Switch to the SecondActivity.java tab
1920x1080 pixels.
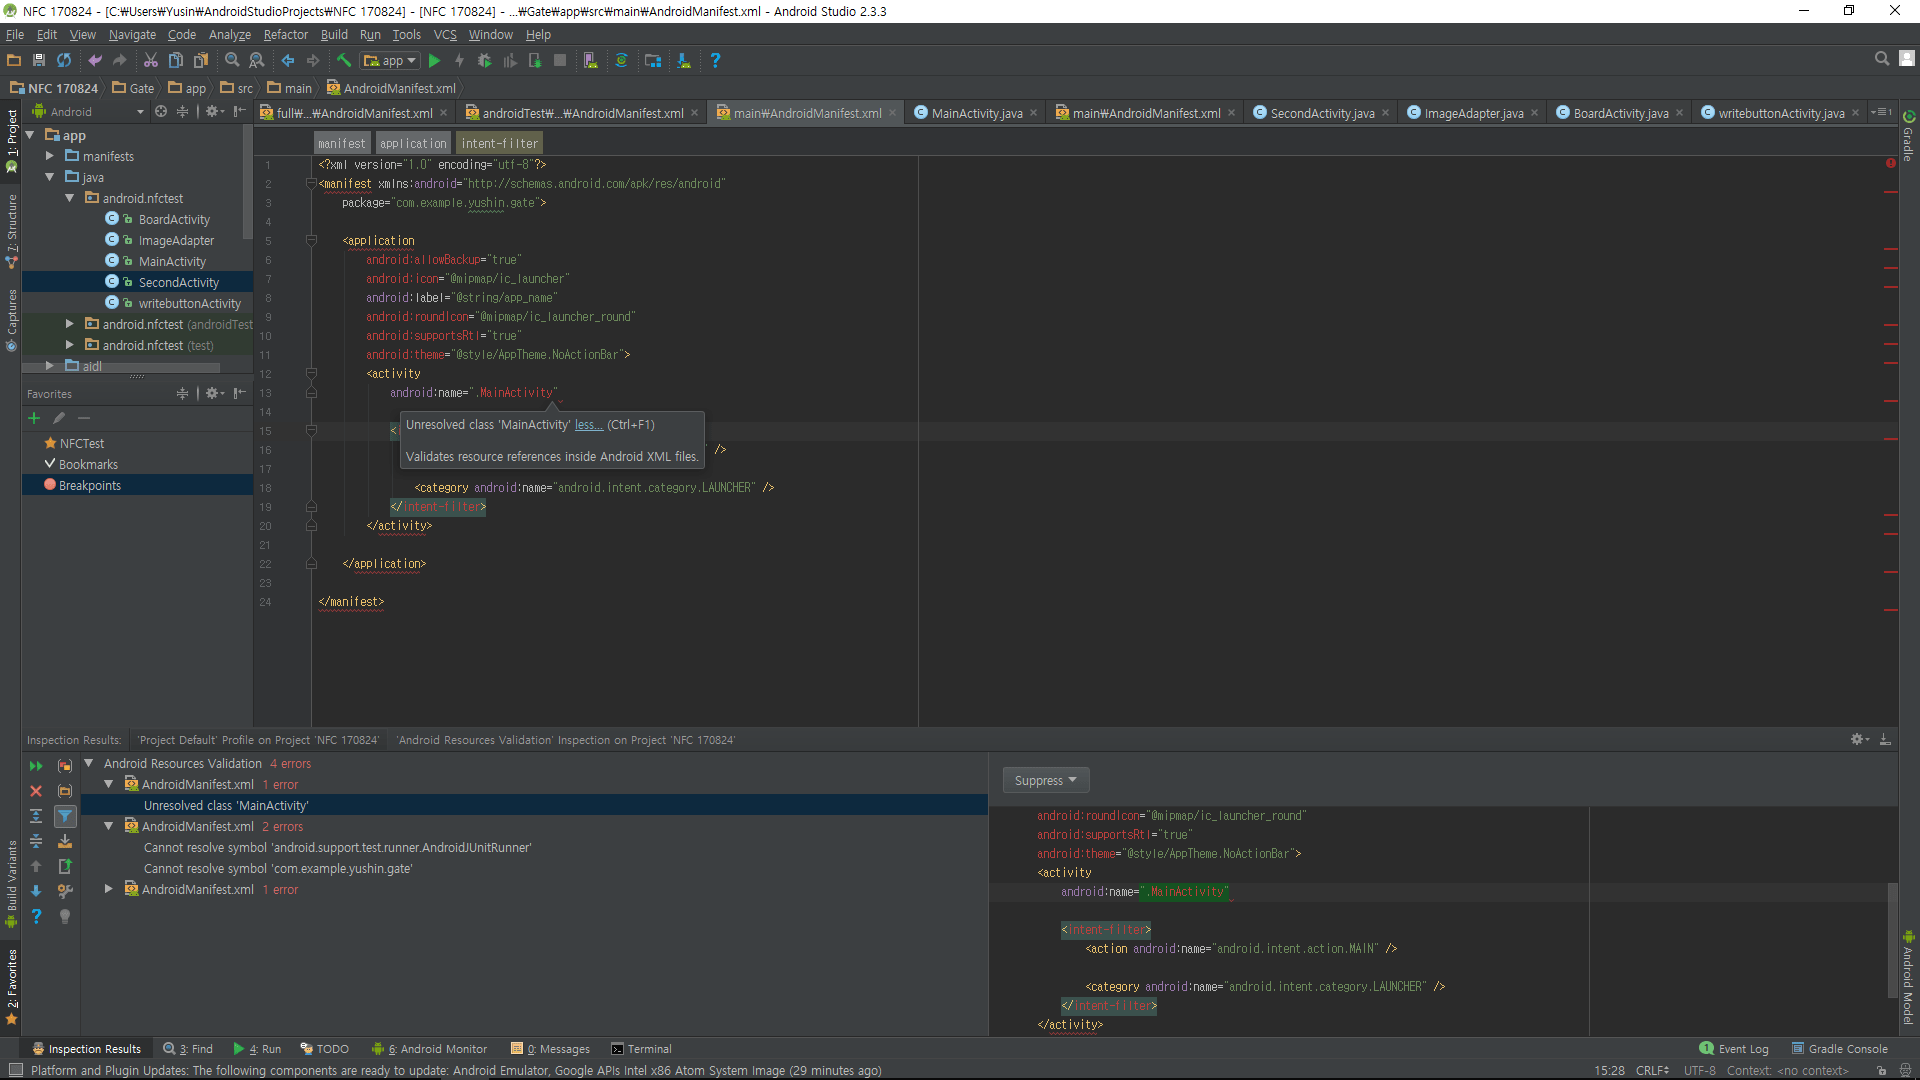coord(1320,113)
